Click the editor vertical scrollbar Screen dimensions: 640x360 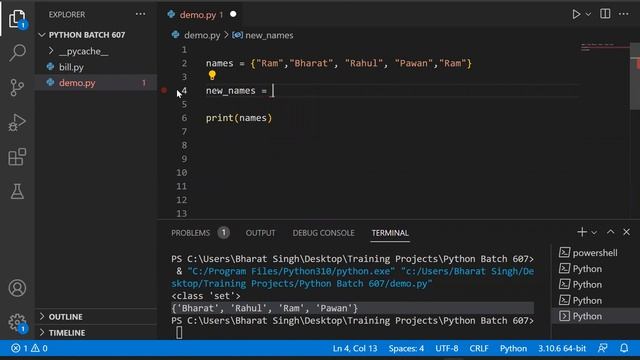[635, 76]
